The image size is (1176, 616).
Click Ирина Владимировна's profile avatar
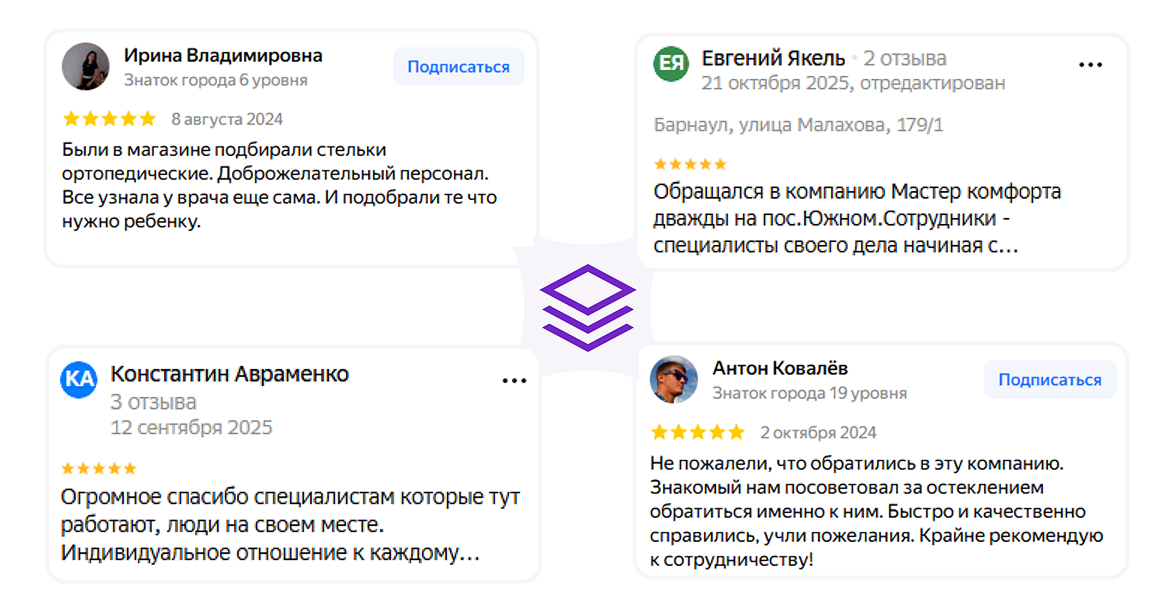[86, 67]
